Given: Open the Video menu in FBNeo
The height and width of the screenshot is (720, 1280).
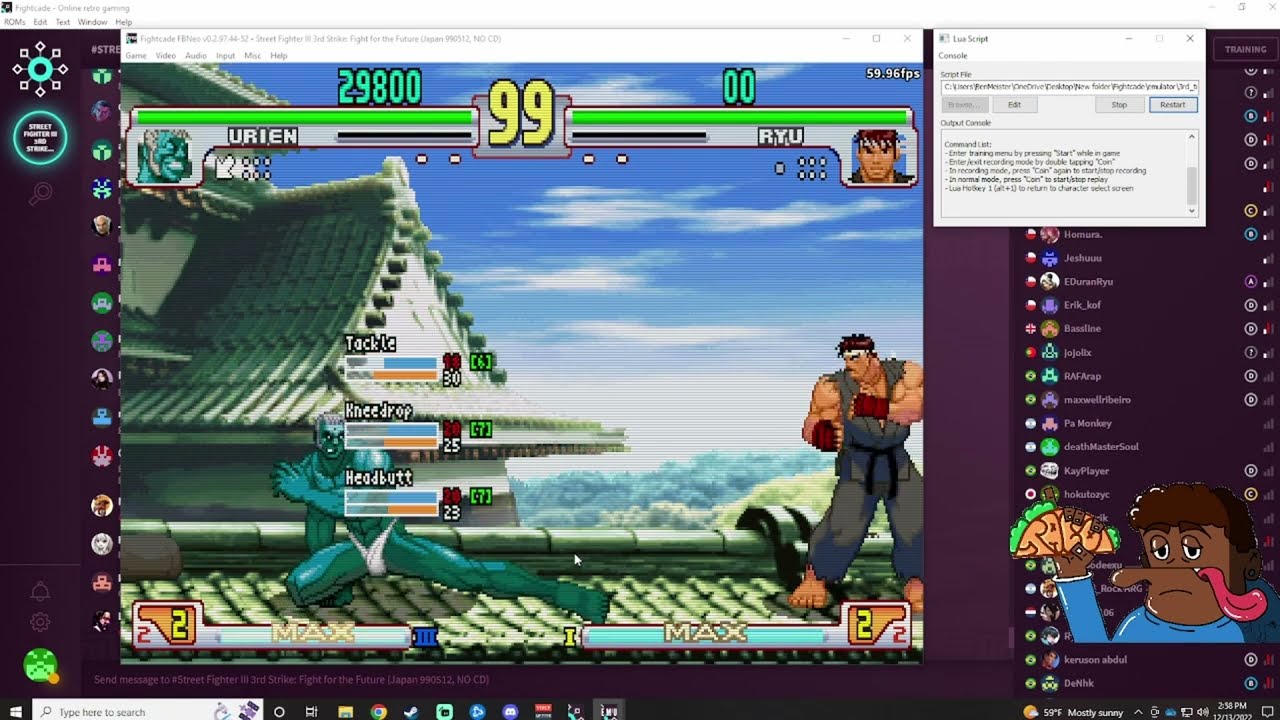Looking at the screenshot, I should coord(165,55).
